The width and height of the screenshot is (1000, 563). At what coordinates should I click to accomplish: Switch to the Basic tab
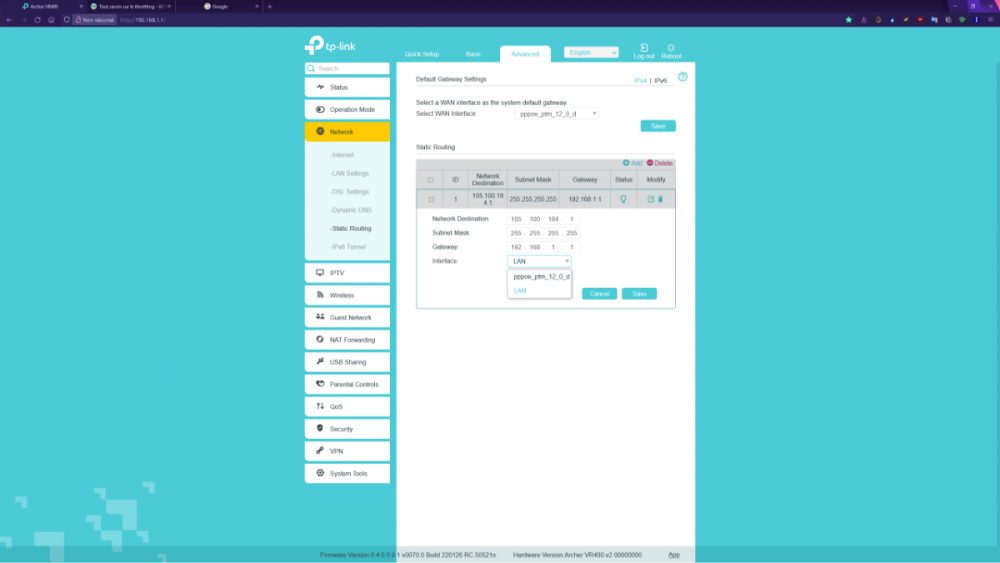[x=473, y=54]
